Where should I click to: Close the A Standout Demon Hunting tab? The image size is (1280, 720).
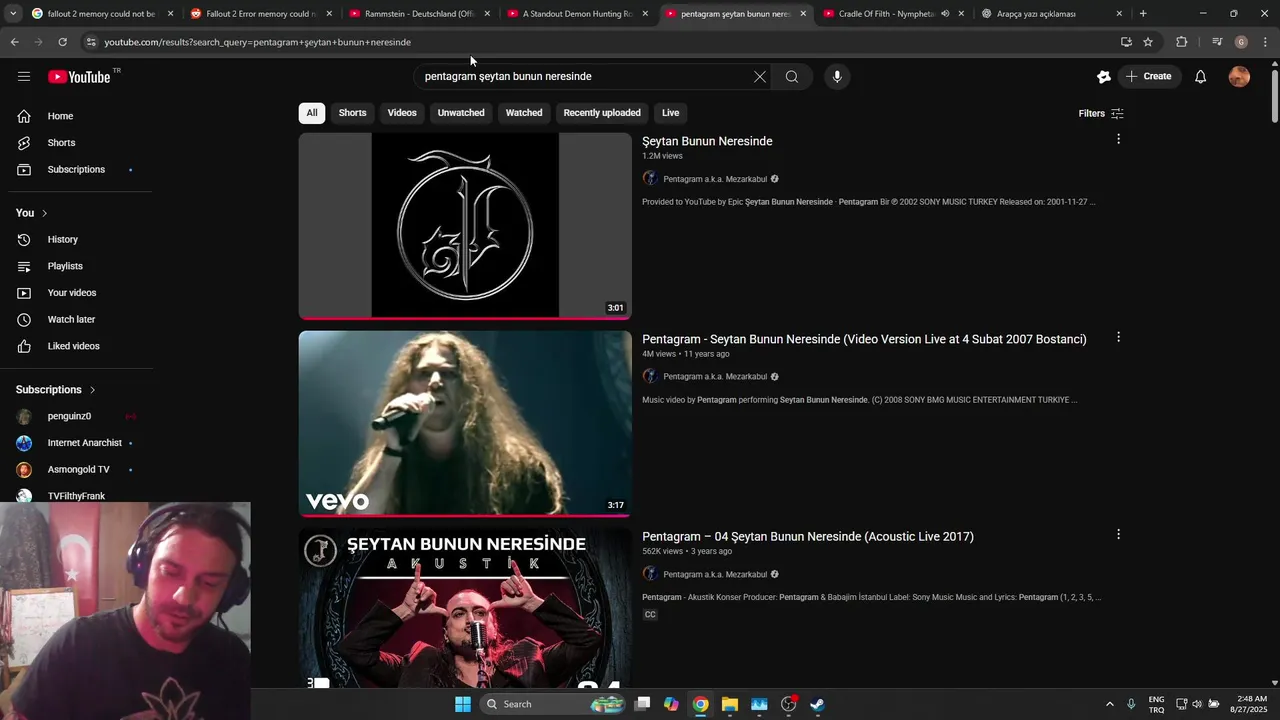pyautogui.click(x=645, y=14)
